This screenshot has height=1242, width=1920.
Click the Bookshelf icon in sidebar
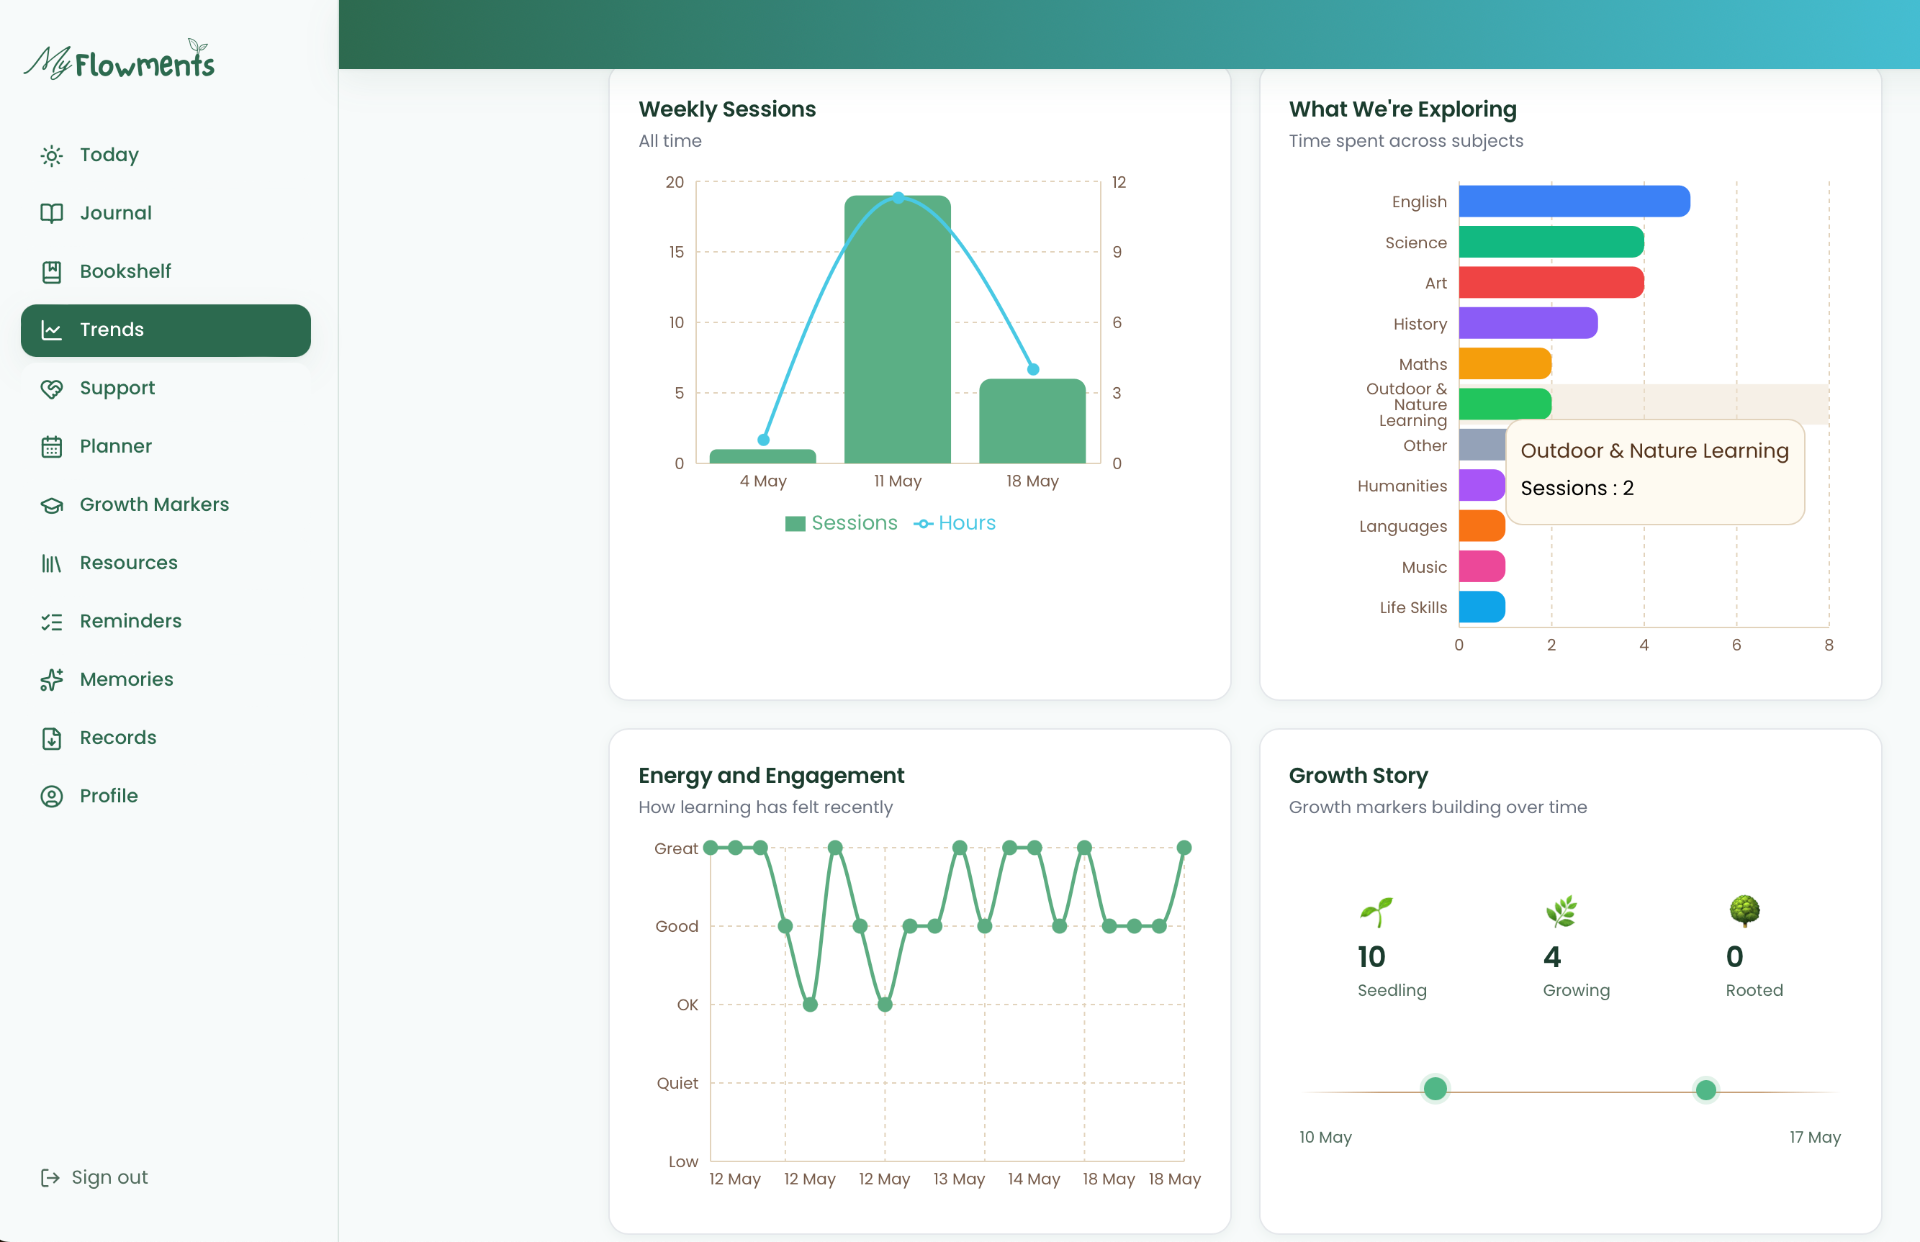pos(52,271)
